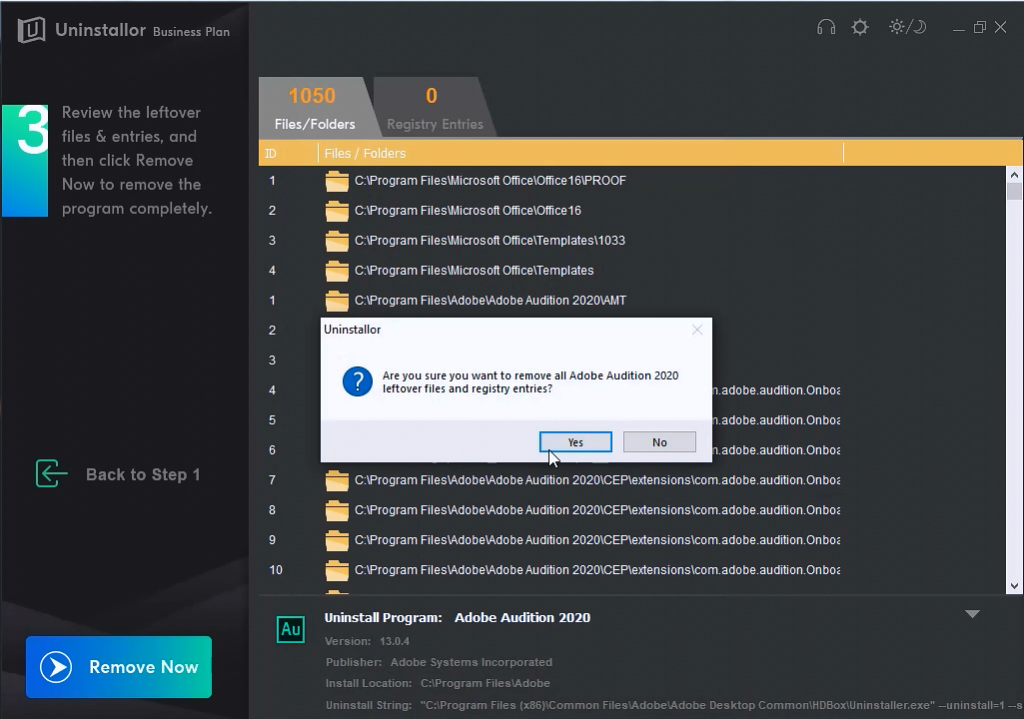Screen dimensions: 1024x719
Task: Close the Uninstallor confirmation dialog
Action: (x=697, y=330)
